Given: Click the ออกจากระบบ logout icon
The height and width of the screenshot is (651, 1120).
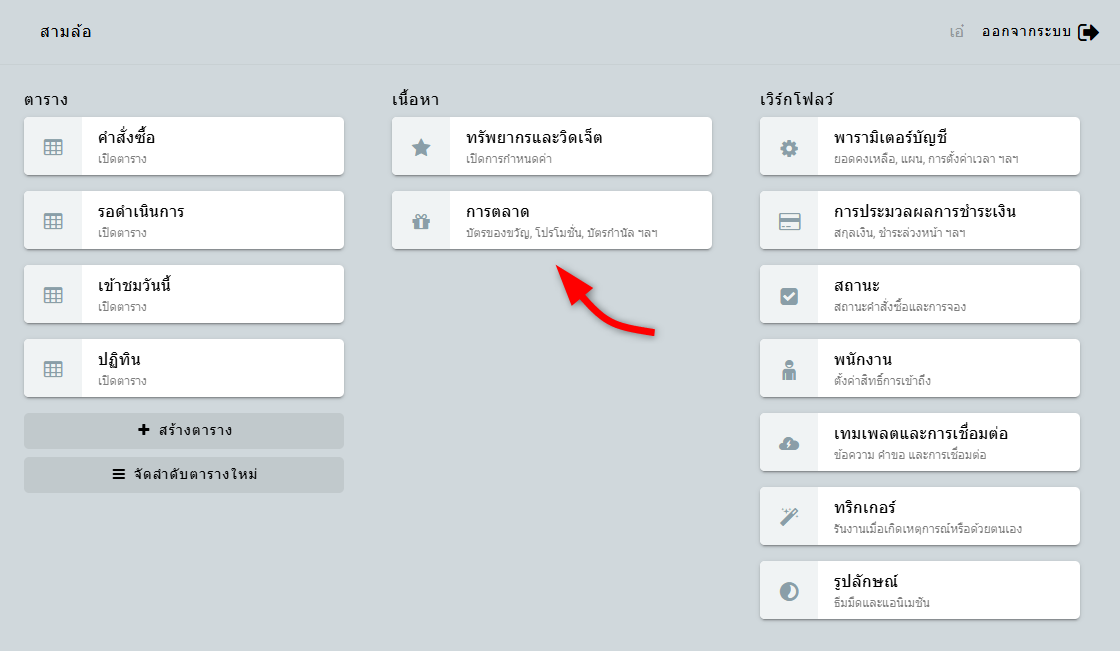Looking at the screenshot, I should 1088,32.
